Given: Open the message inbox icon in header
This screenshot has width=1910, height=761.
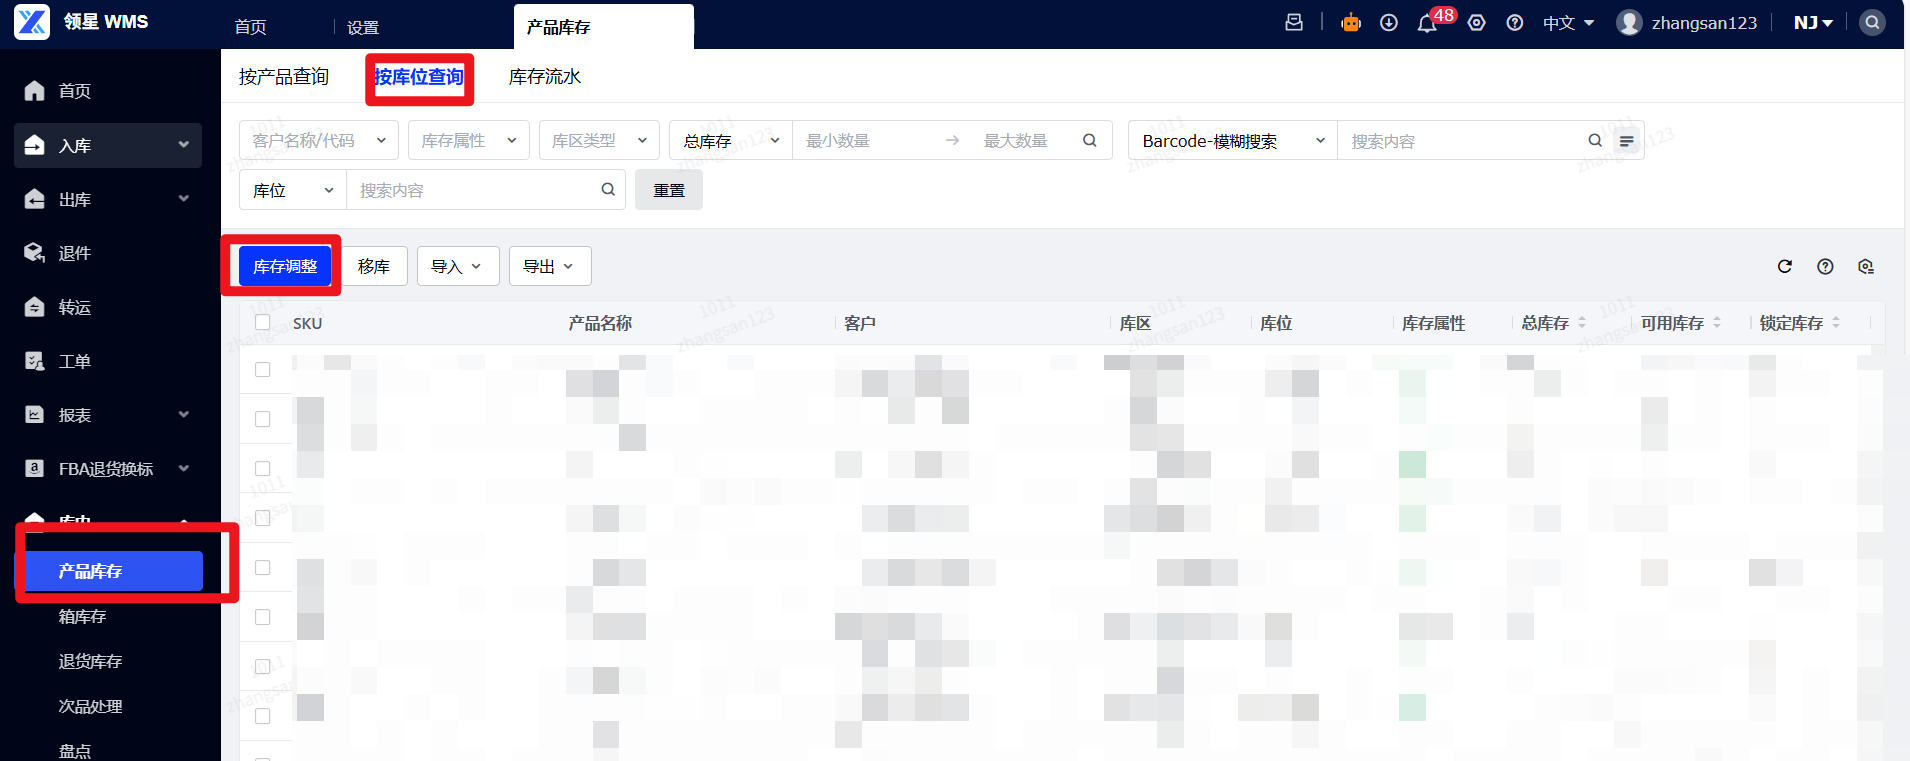Looking at the screenshot, I should (x=1294, y=22).
